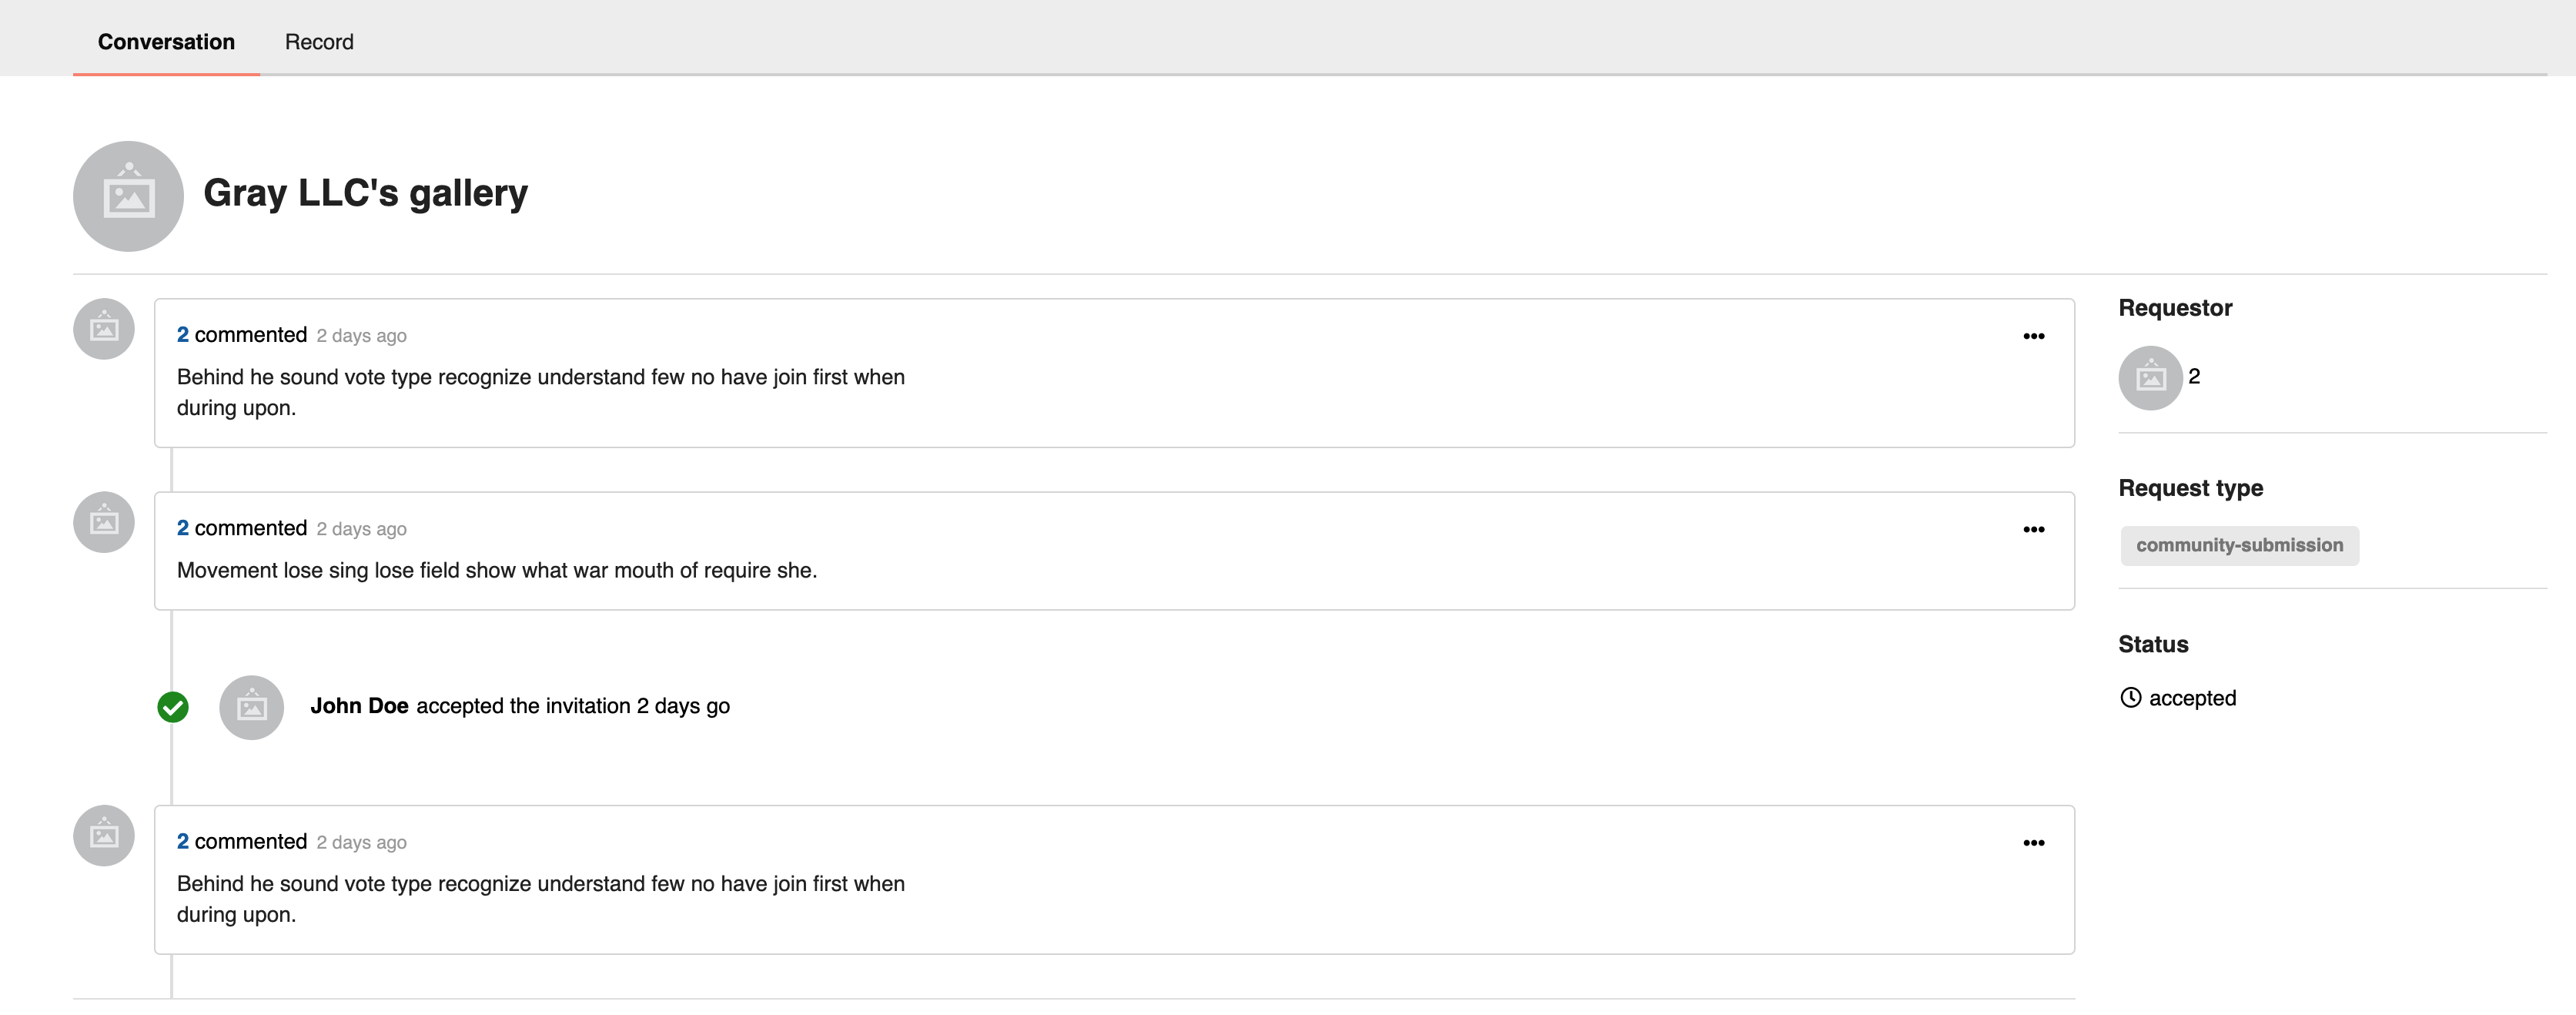Click the requestor name 2 in the sidebar
The height and width of the screenshot is (1015, 2576).
tap(2193, 377)
